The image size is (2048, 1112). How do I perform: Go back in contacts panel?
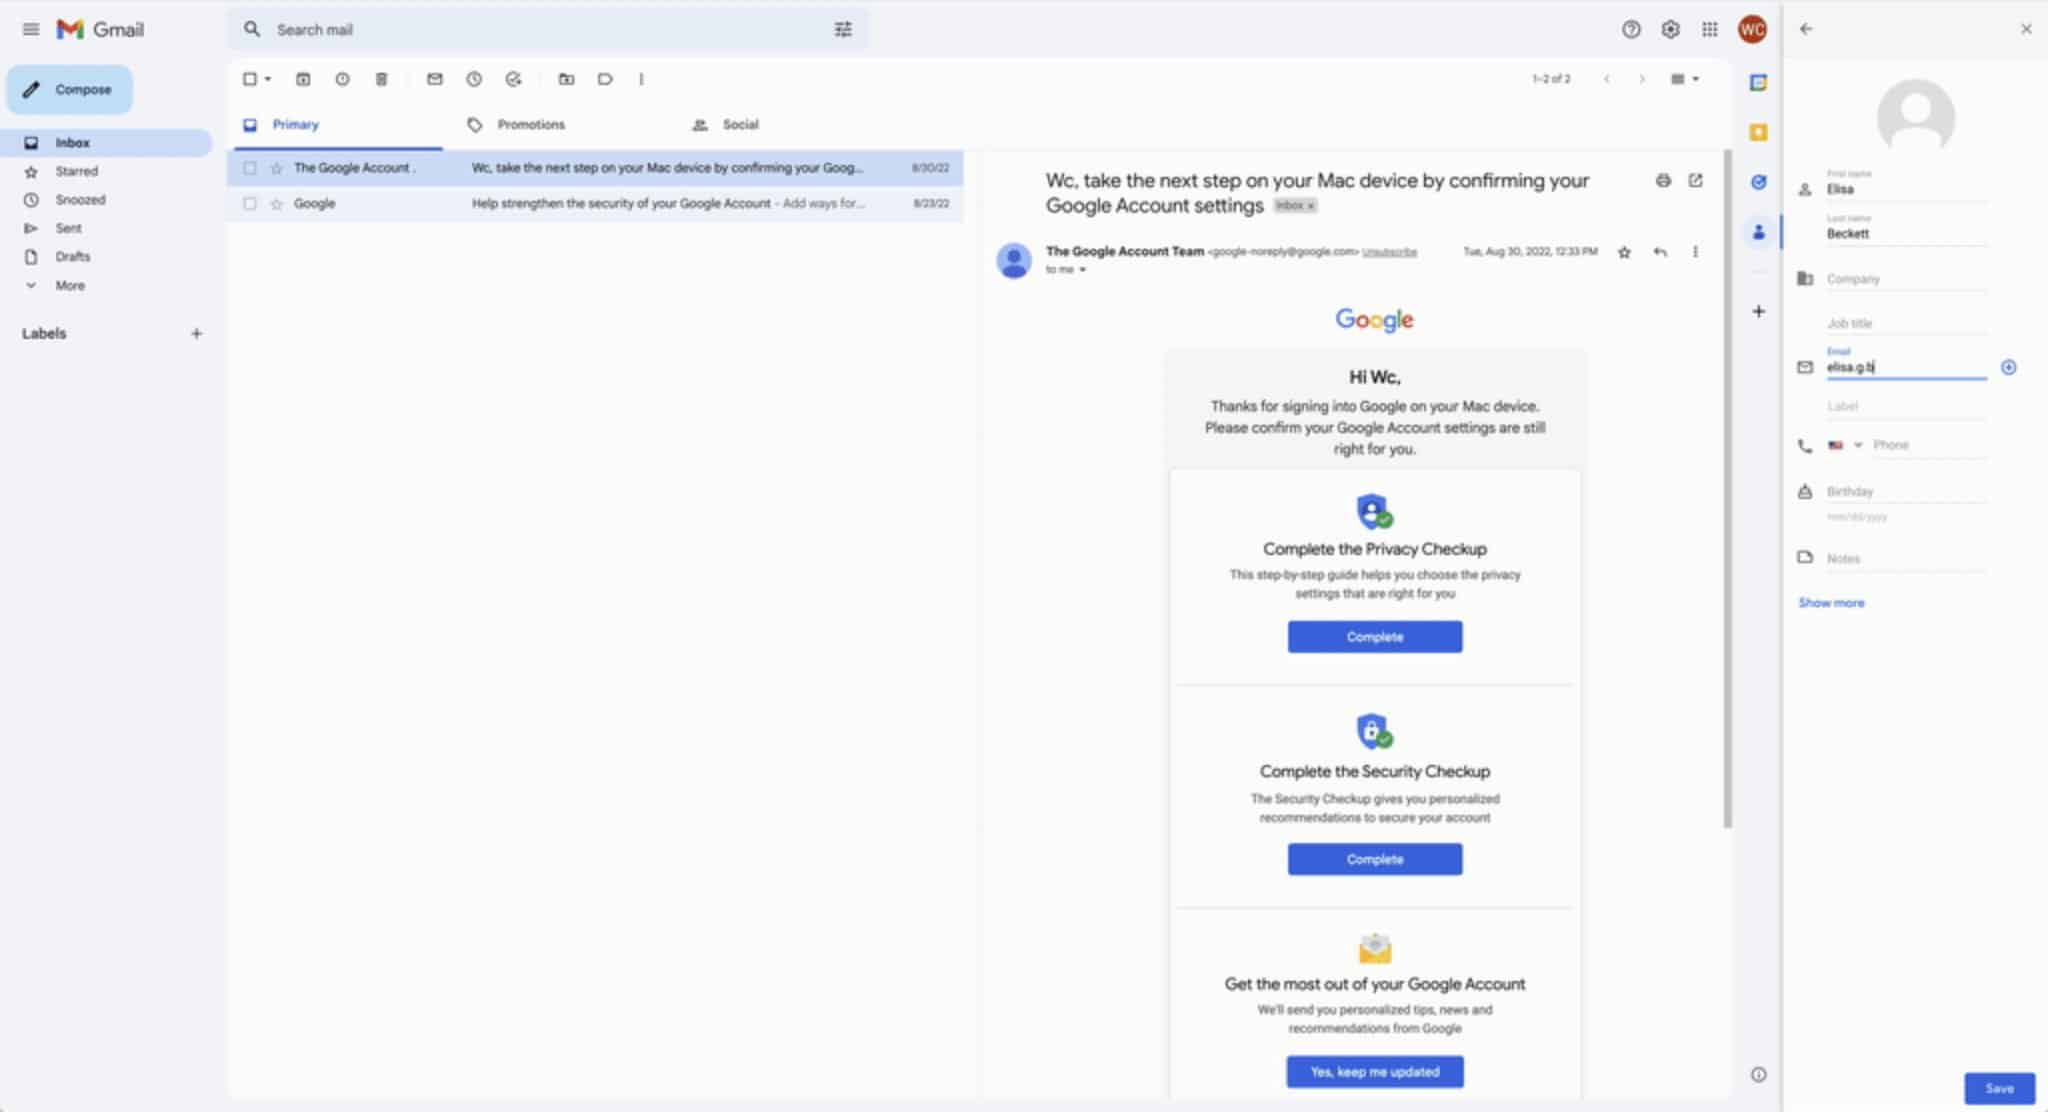(1806, 29)
